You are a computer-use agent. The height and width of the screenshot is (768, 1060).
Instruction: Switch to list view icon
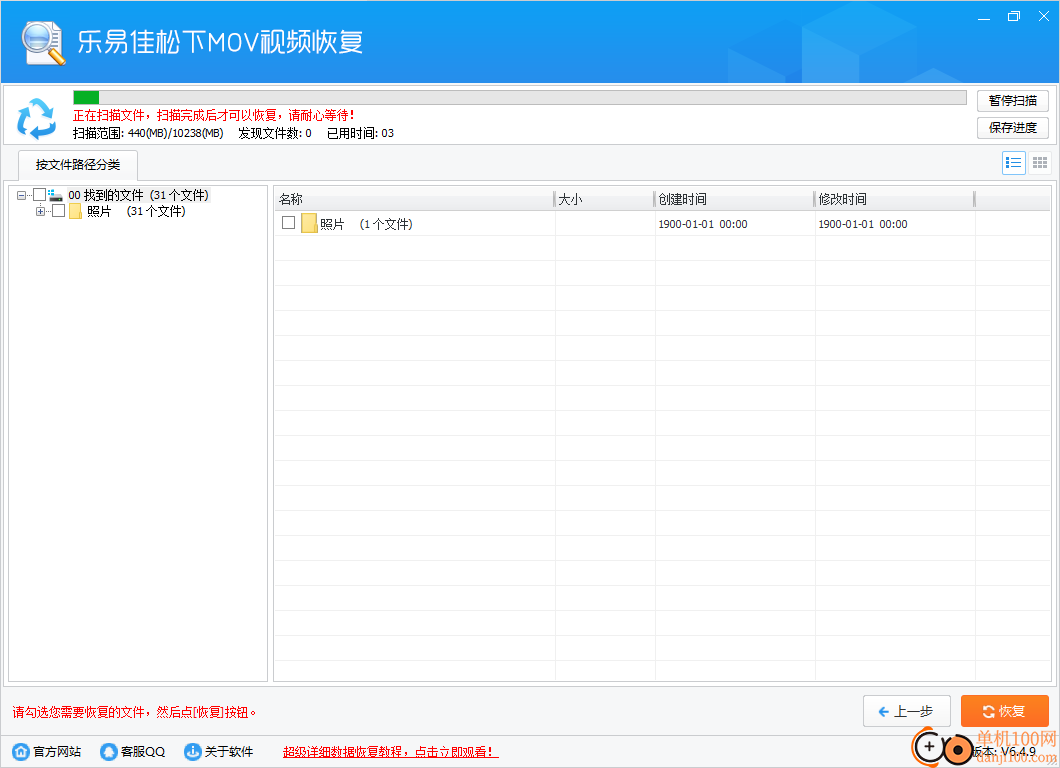[1013, 163]
